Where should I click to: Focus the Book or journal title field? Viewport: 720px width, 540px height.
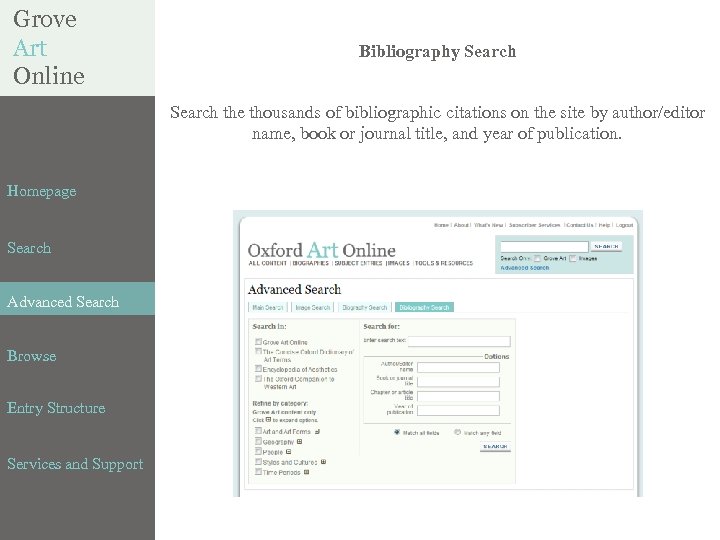pos(458,382)
